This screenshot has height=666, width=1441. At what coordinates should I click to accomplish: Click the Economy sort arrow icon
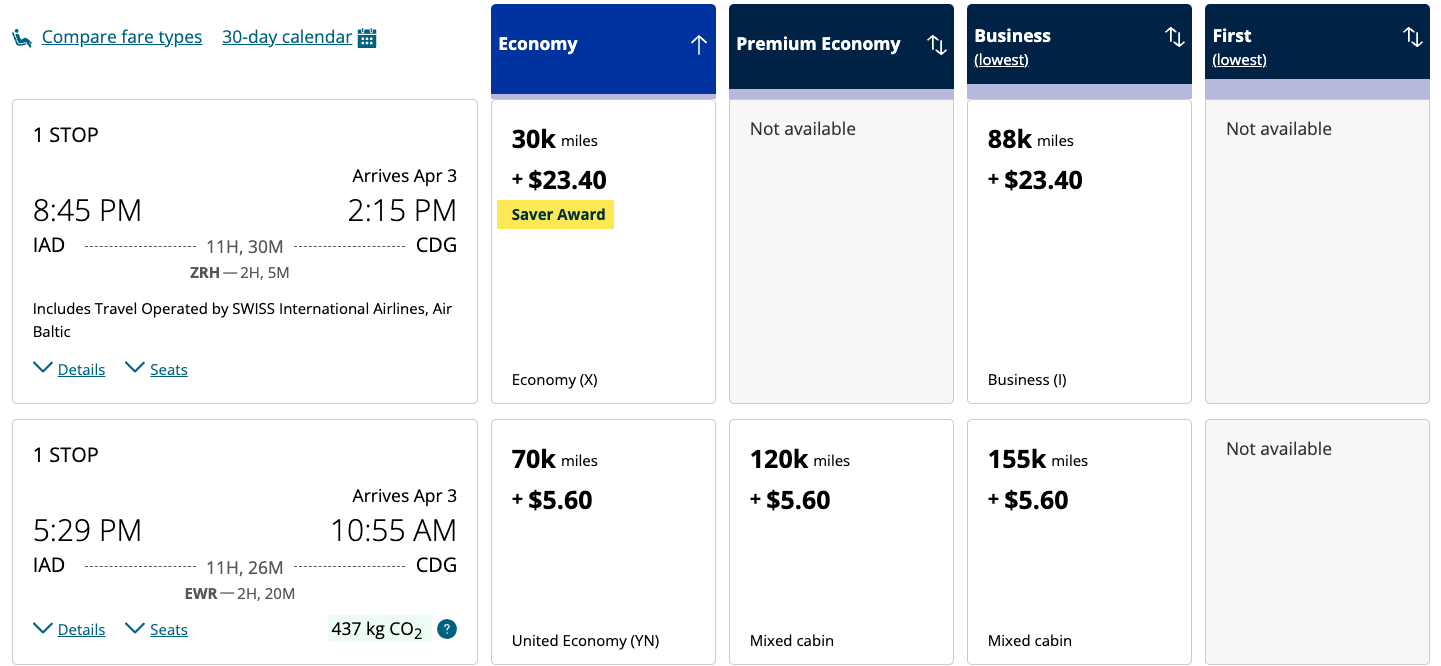[698, 44]
